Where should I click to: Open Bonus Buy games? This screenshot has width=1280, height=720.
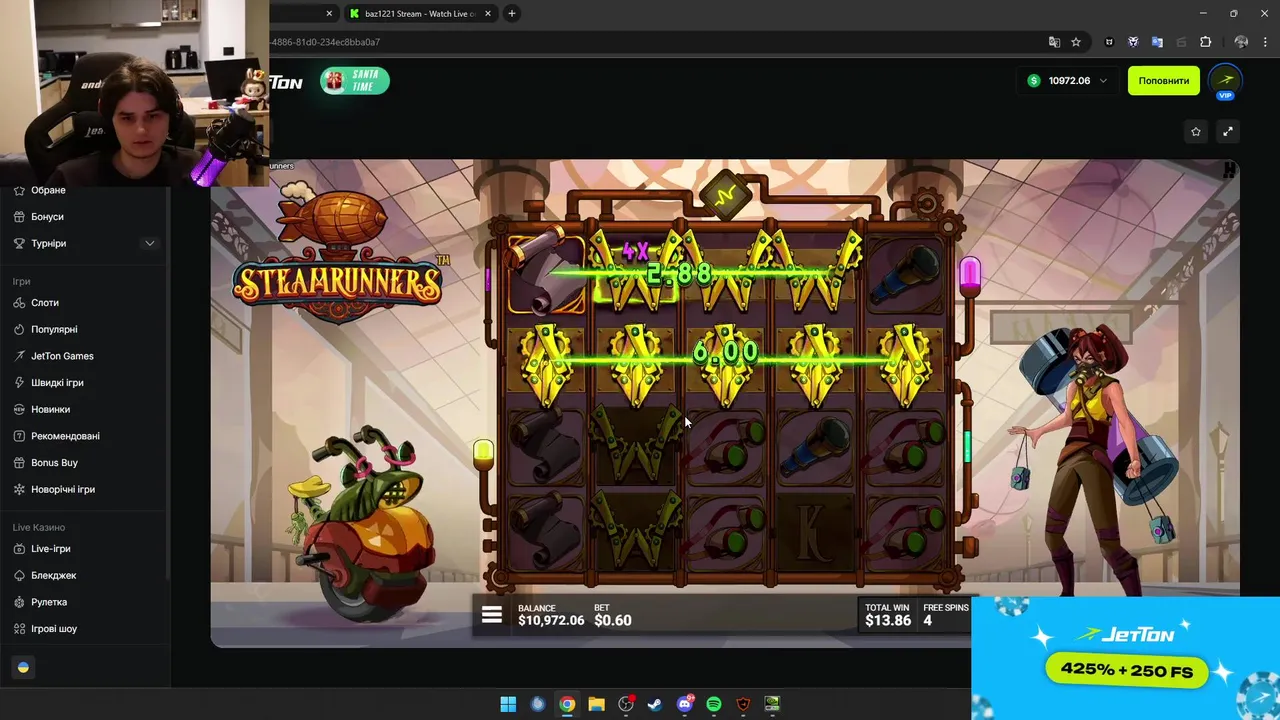point(54,463)
